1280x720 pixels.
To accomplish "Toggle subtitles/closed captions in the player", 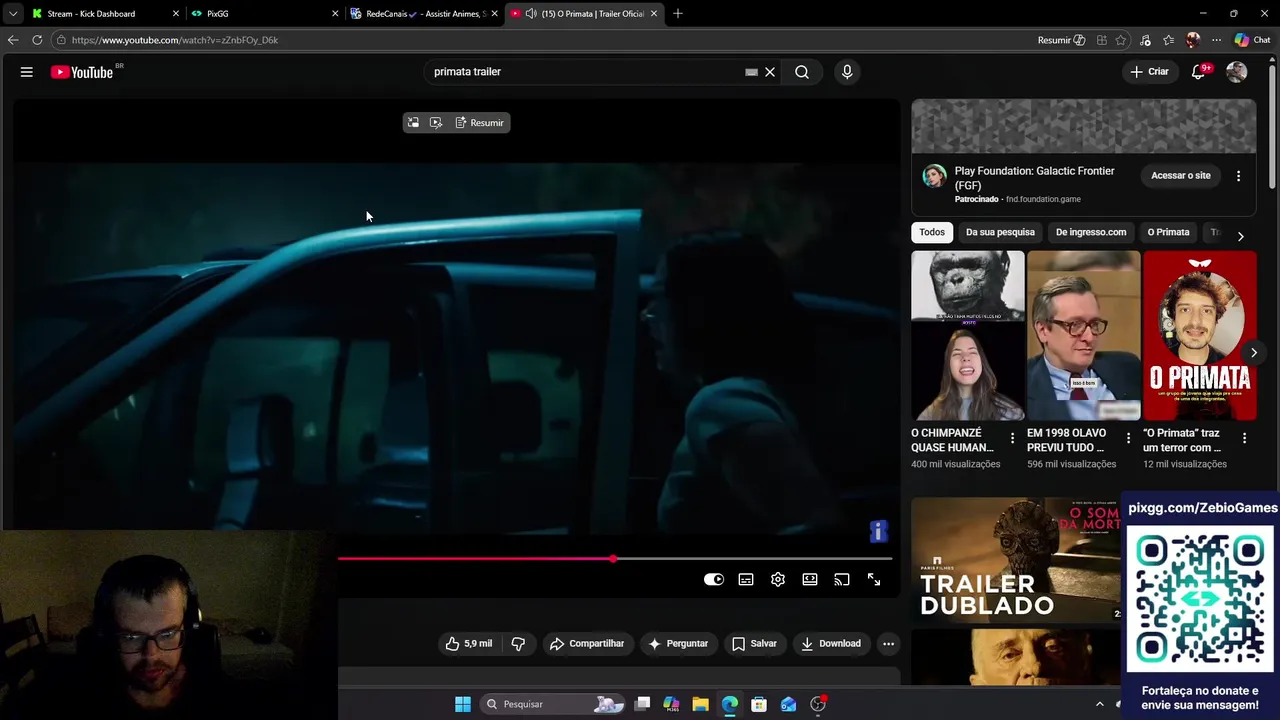I will (x=746, y=580).
